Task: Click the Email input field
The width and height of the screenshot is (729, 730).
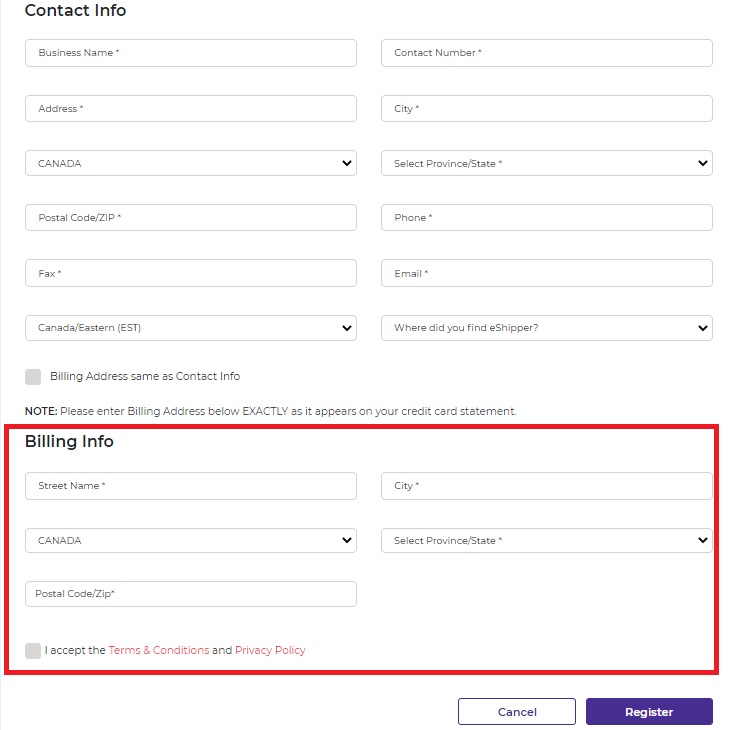Action: (x=546, y=273)
